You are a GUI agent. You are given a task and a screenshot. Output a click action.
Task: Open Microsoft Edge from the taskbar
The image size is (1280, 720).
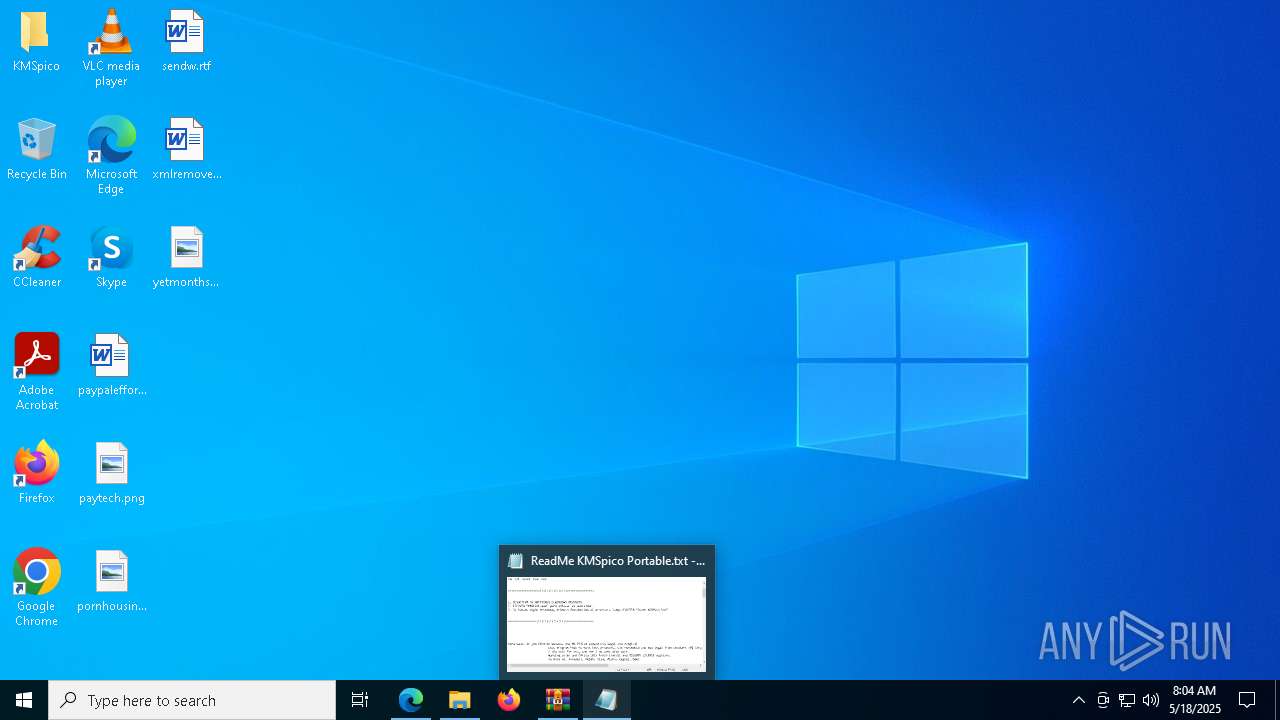pyautogui.click(x=411, y=700)
